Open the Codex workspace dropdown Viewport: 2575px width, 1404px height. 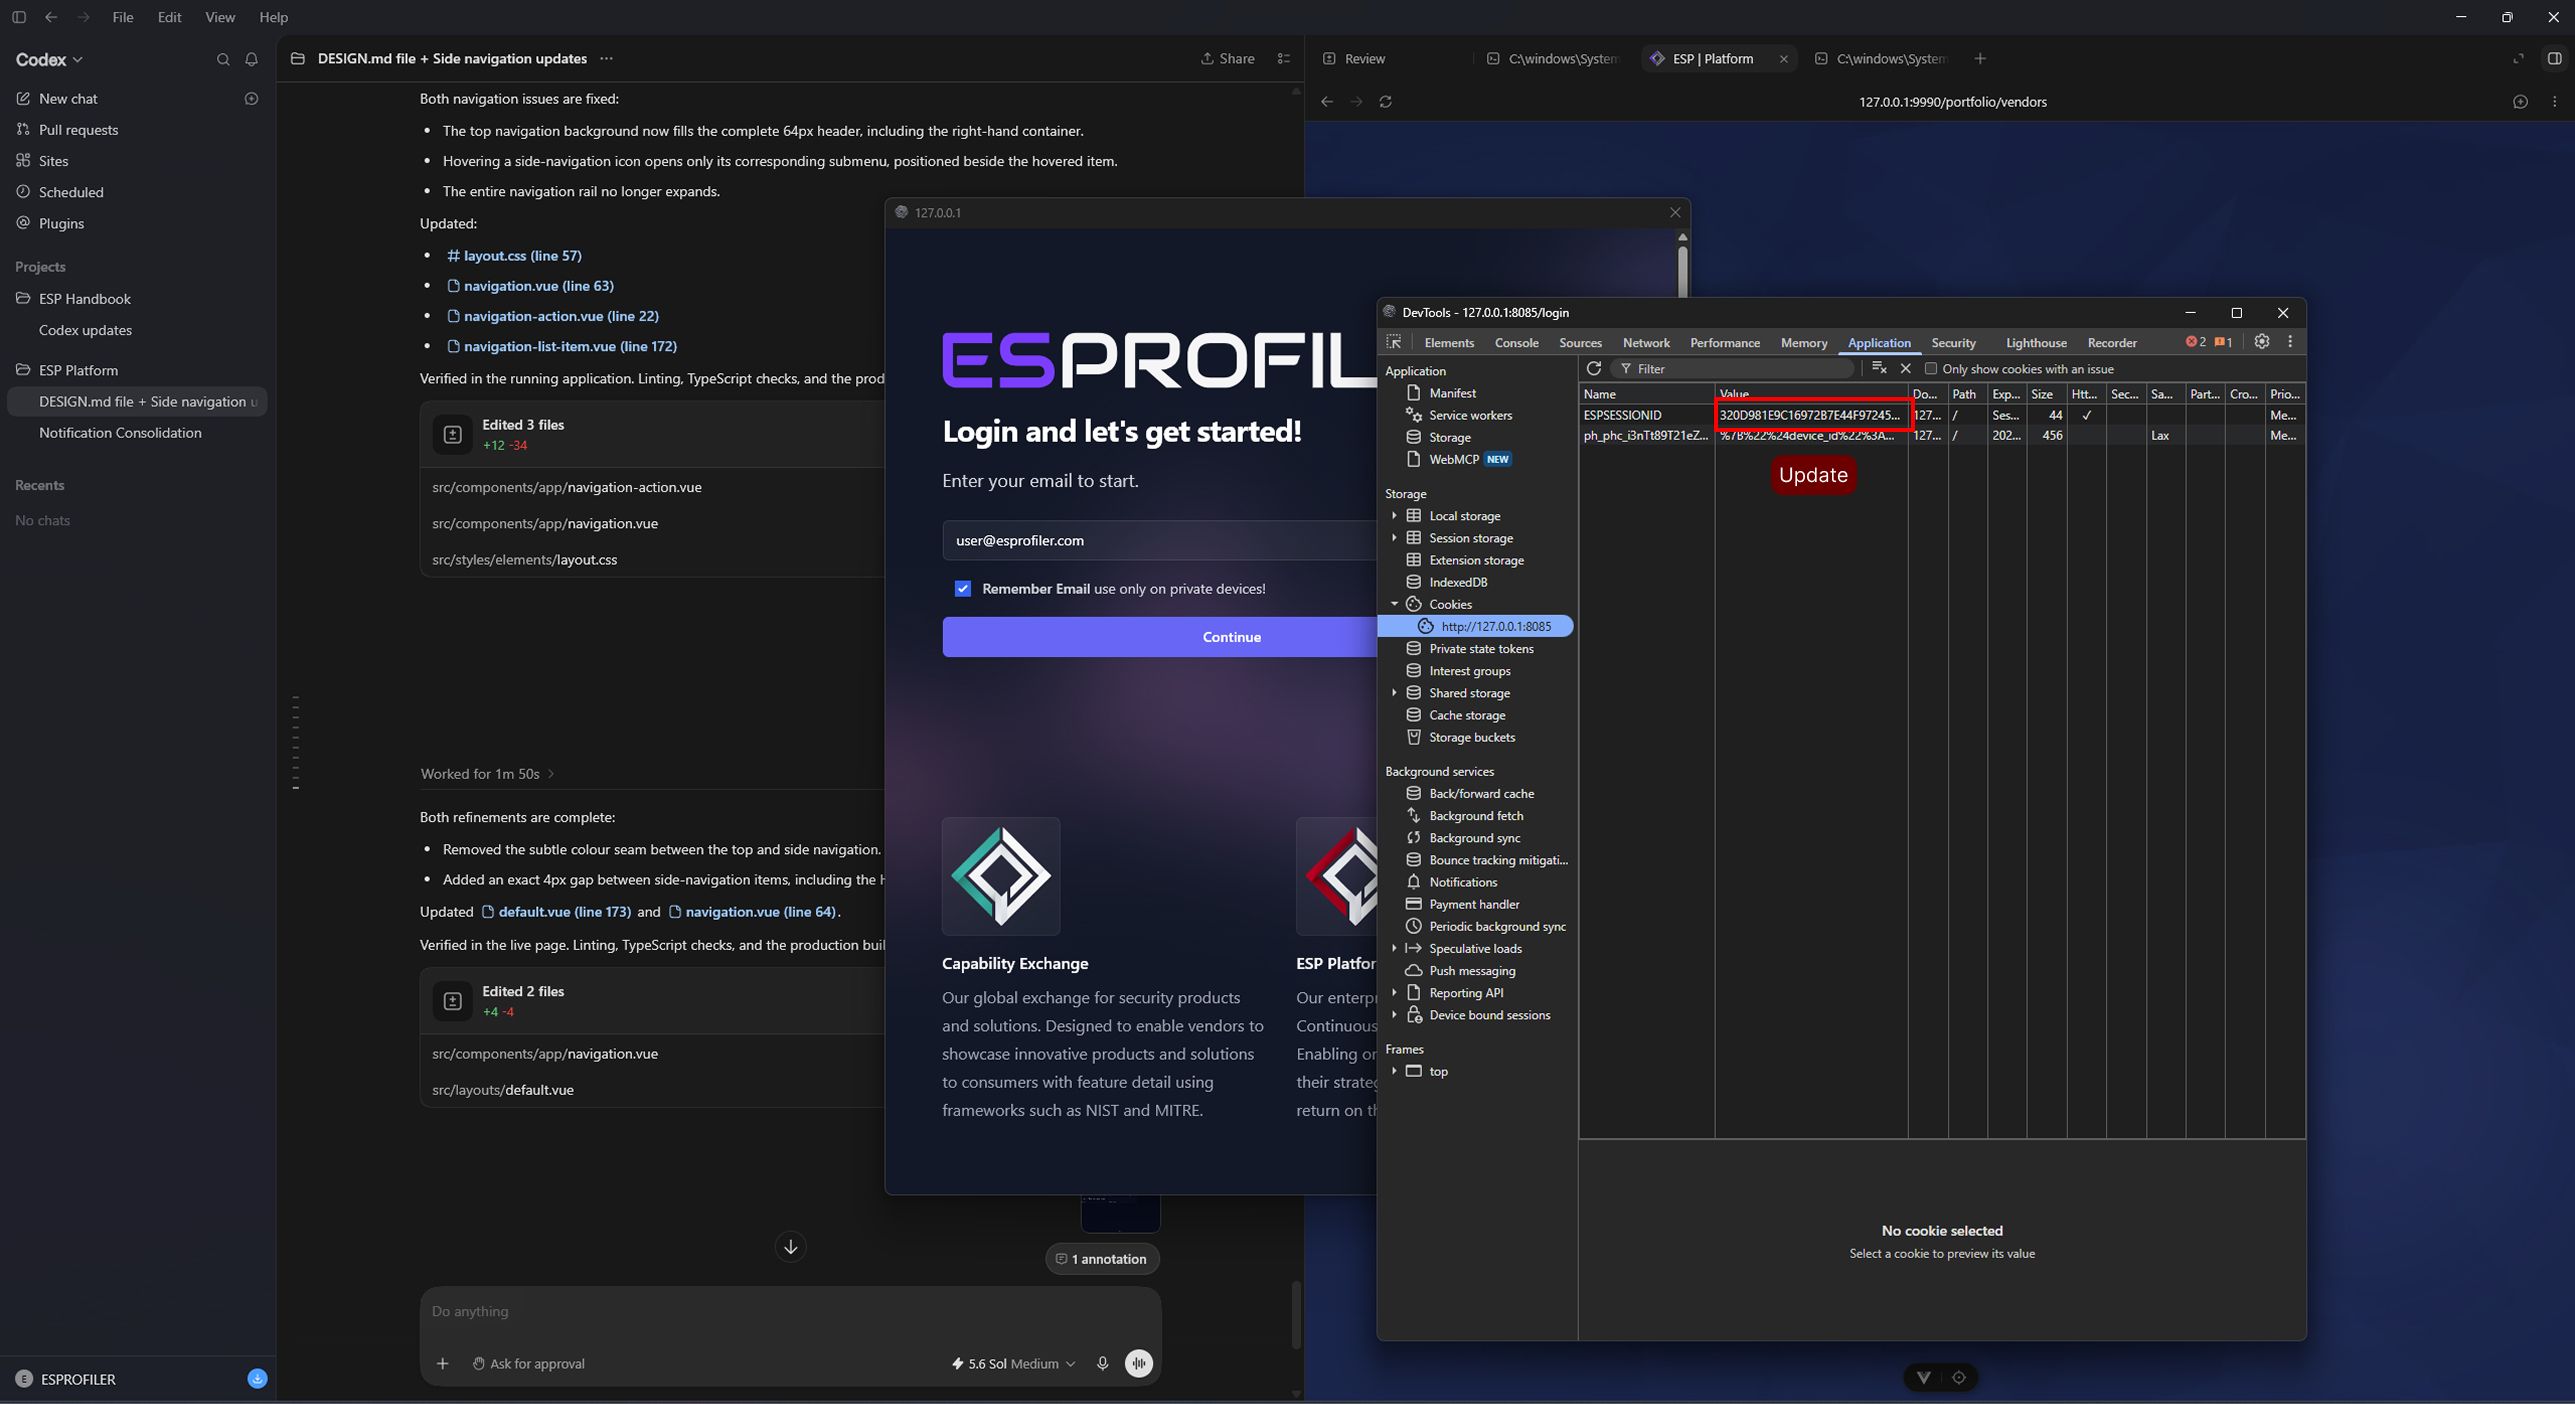[x=49, y=60]
